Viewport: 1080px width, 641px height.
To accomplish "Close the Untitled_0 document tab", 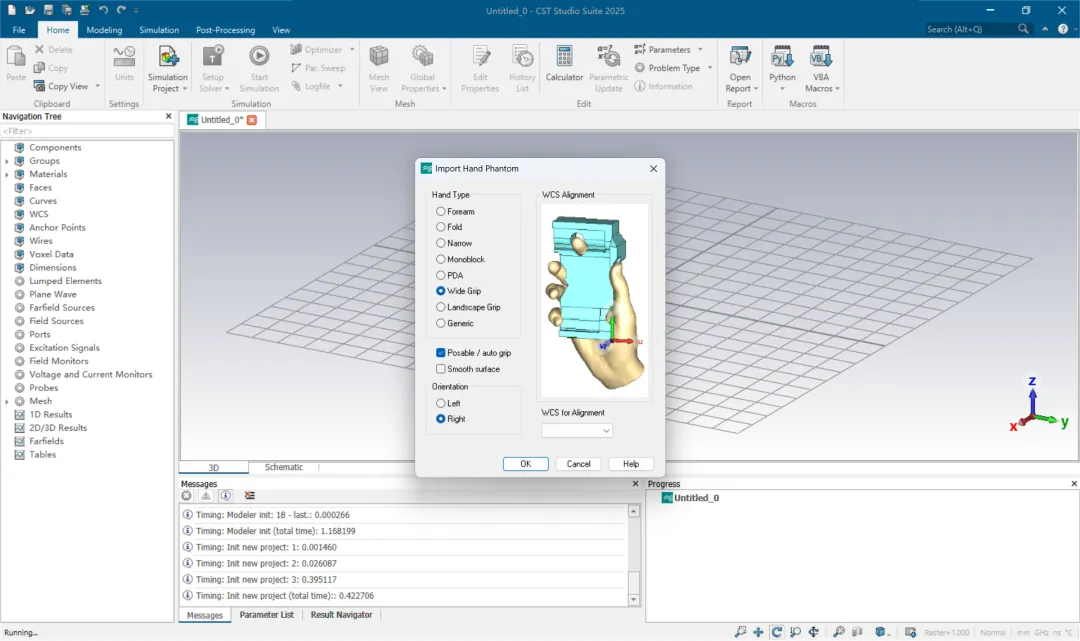I will 252,120.
